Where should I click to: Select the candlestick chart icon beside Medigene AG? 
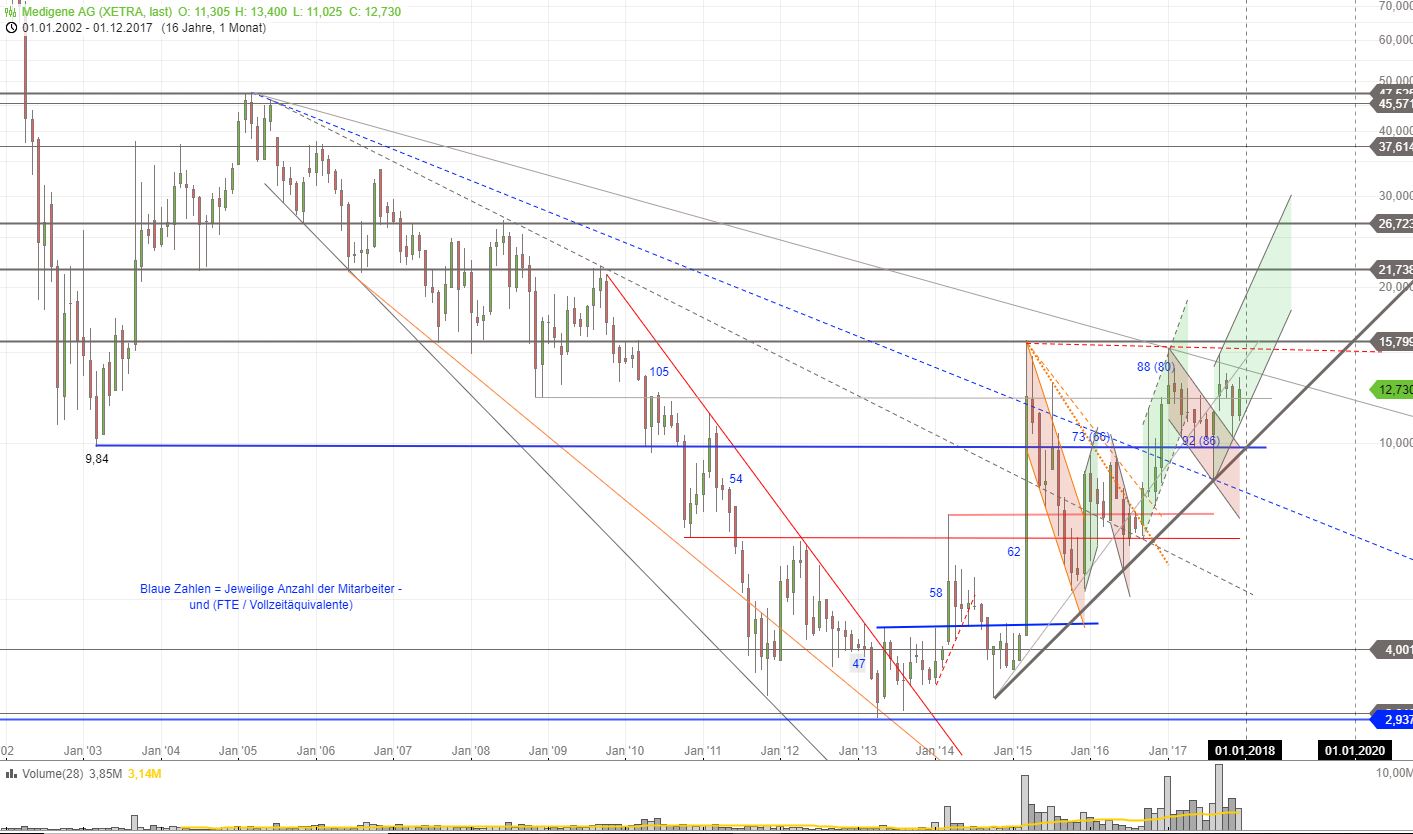pyautogui.click(x=10, y=12)
